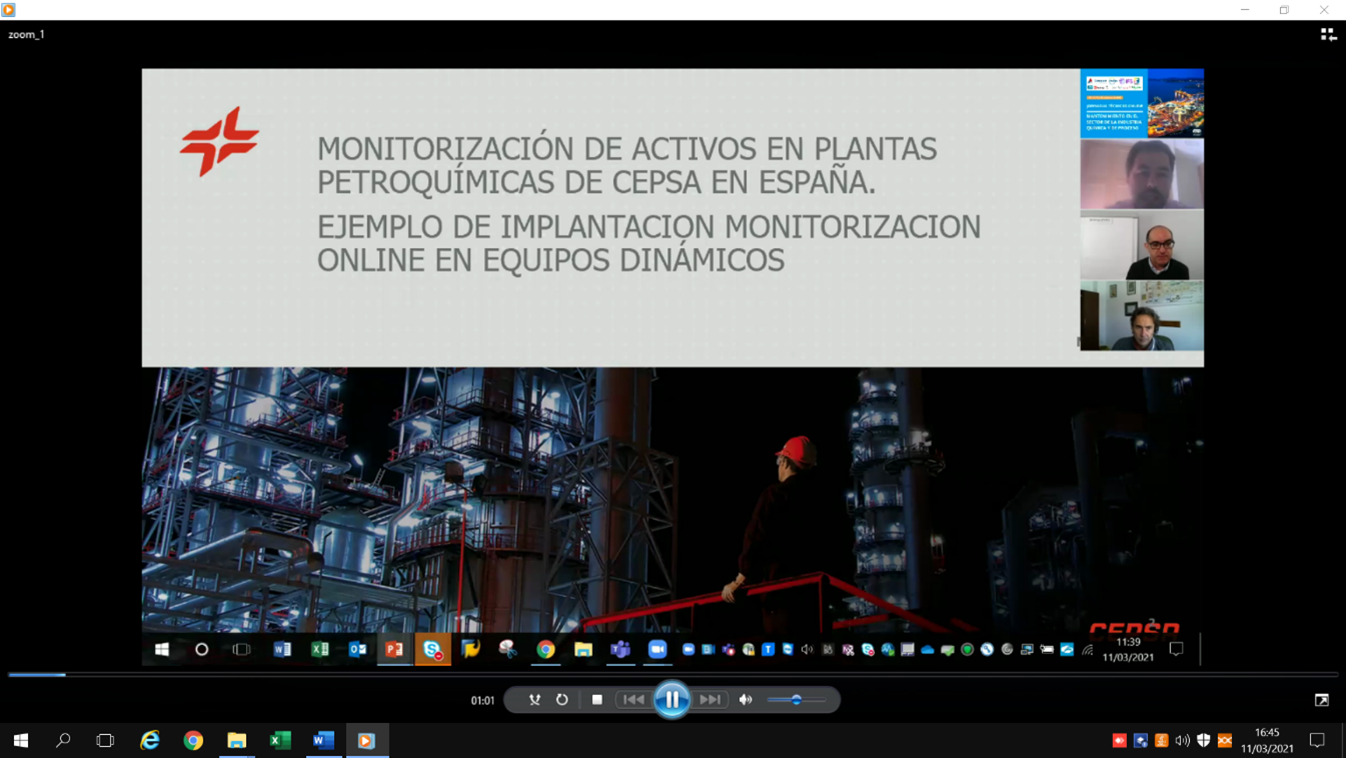Screen dimensions: 1346x758
Task: Open Windows taskbar search
Action: pyautogui.click(x=63, y=741)
